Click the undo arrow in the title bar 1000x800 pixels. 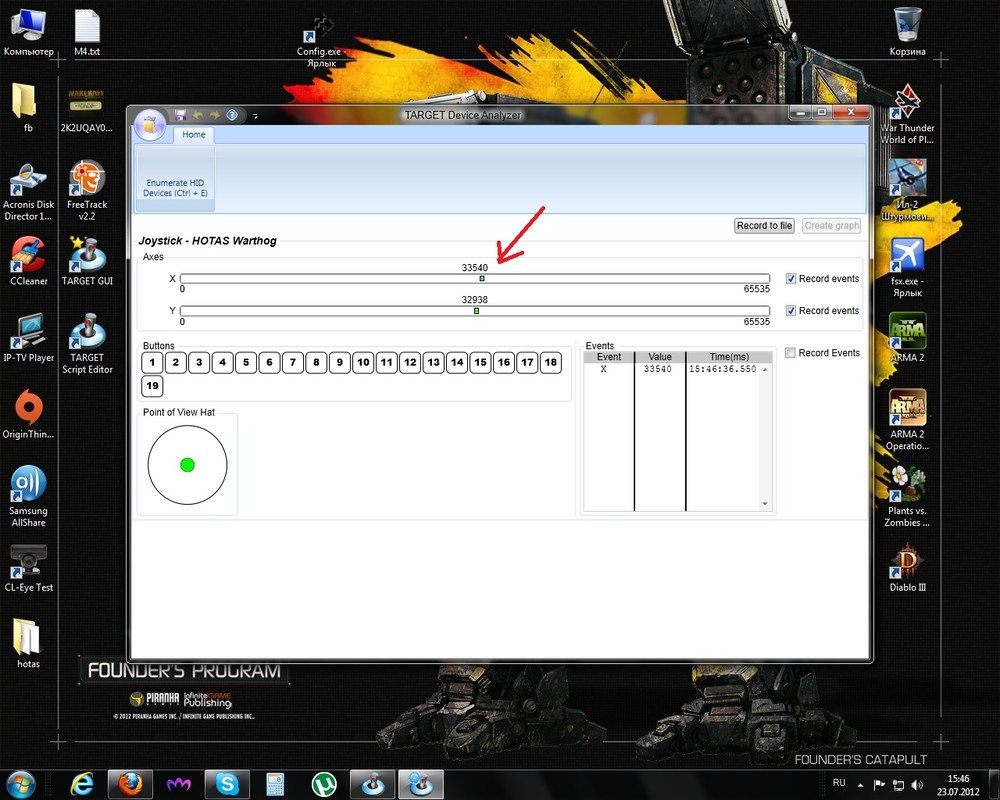(198, 115)
